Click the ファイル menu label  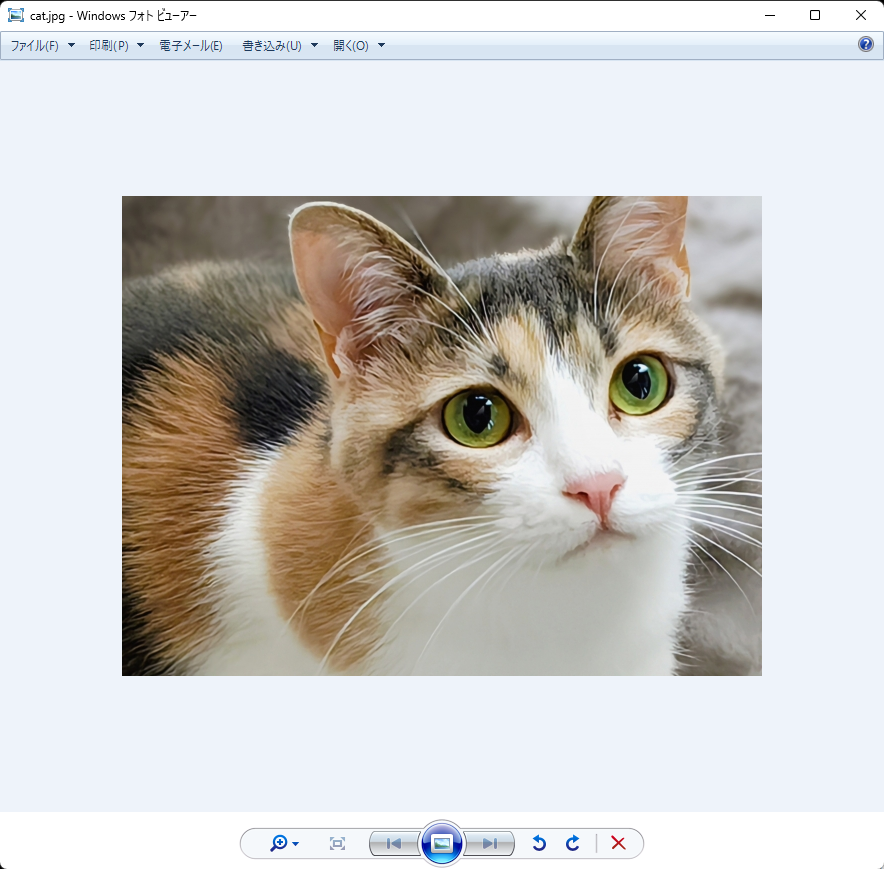[33, 45]
